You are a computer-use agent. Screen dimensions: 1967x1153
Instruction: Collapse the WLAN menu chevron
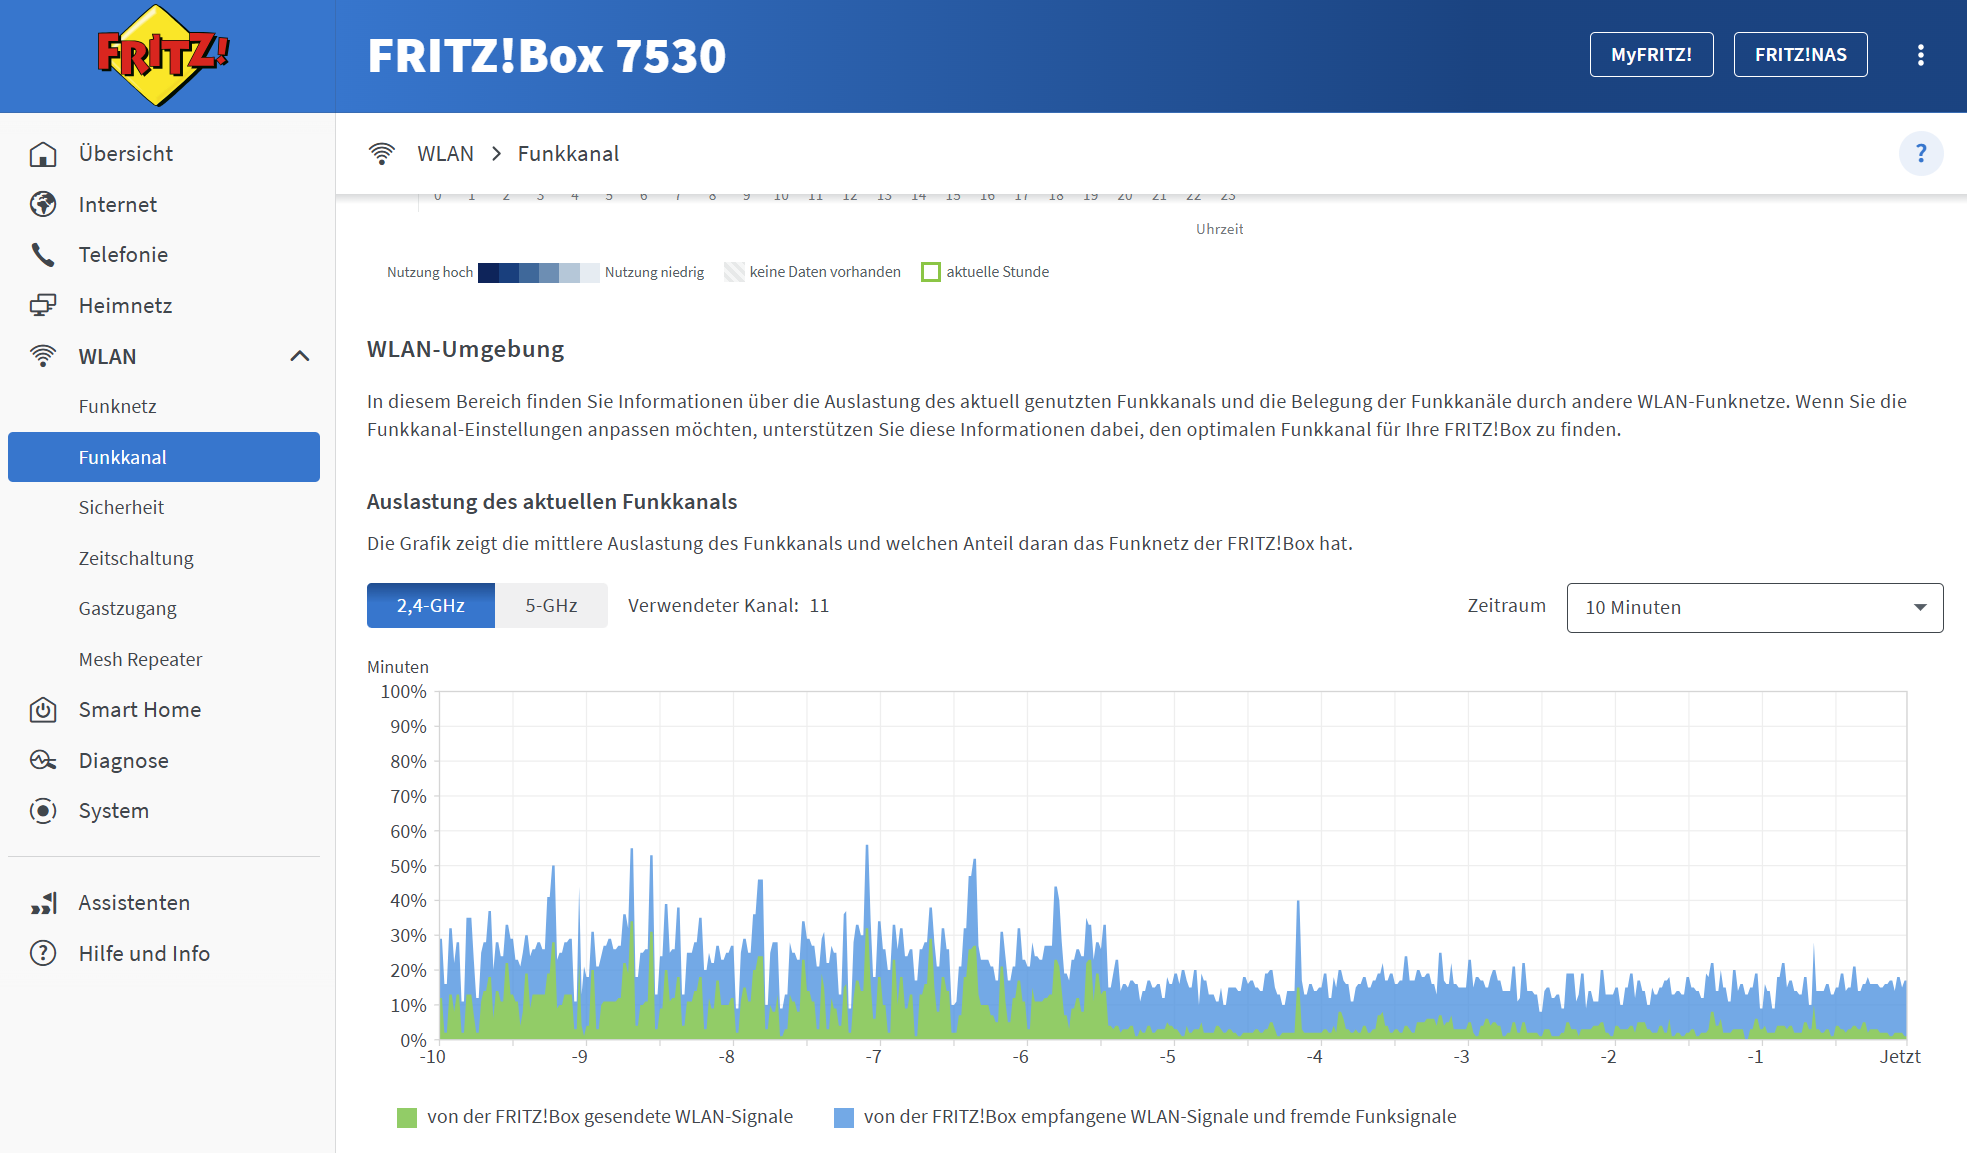[x=299, y=356]
